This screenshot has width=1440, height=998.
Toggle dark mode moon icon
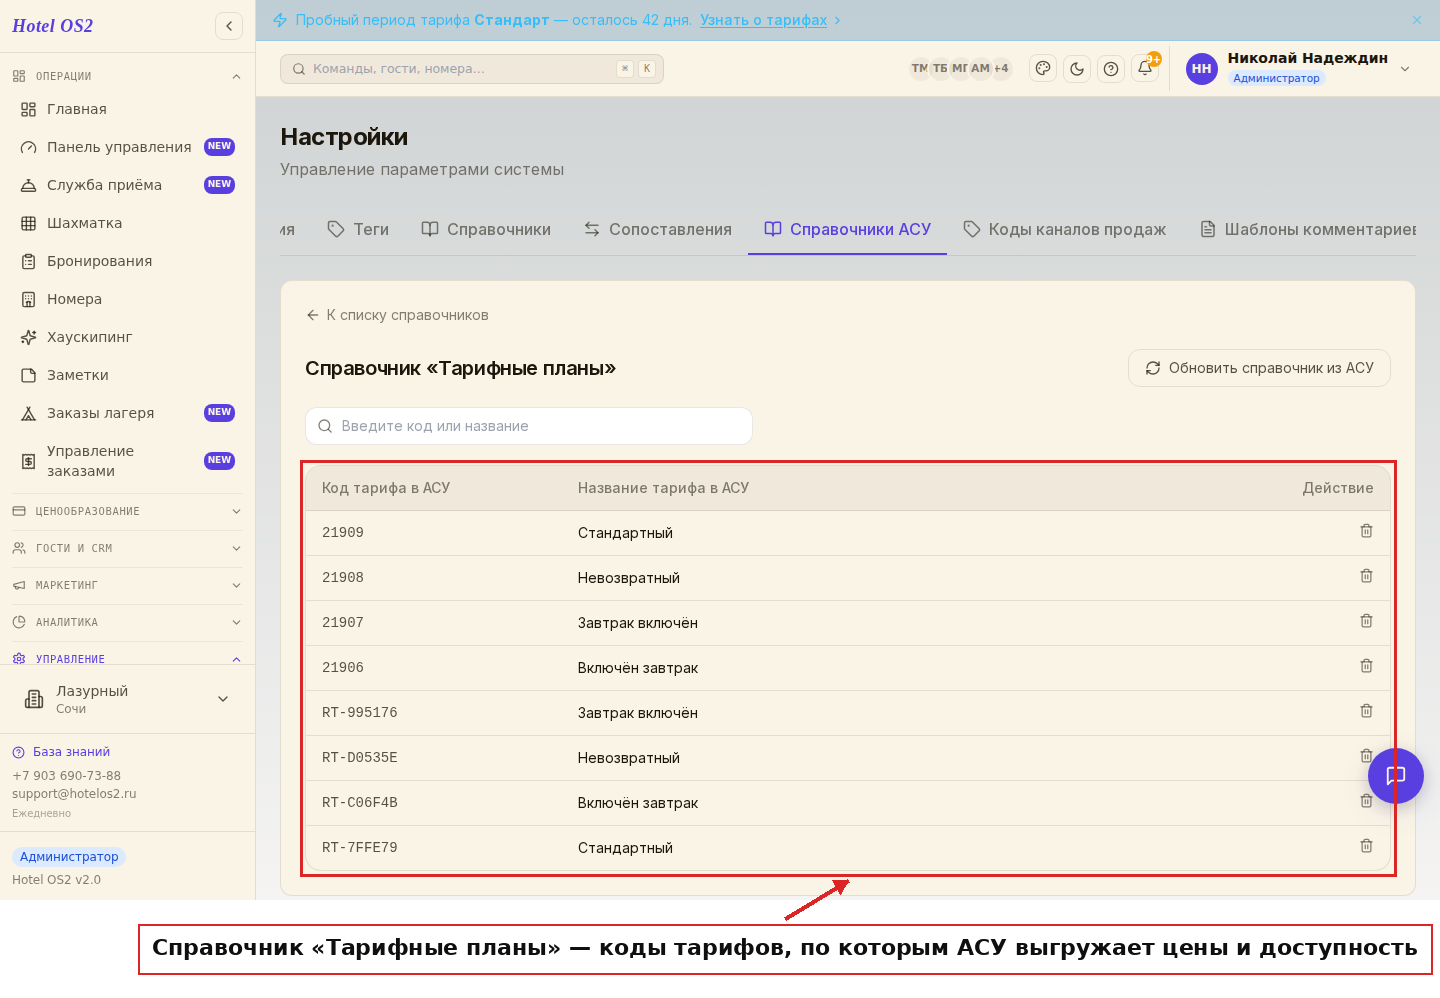point(1077,68)
